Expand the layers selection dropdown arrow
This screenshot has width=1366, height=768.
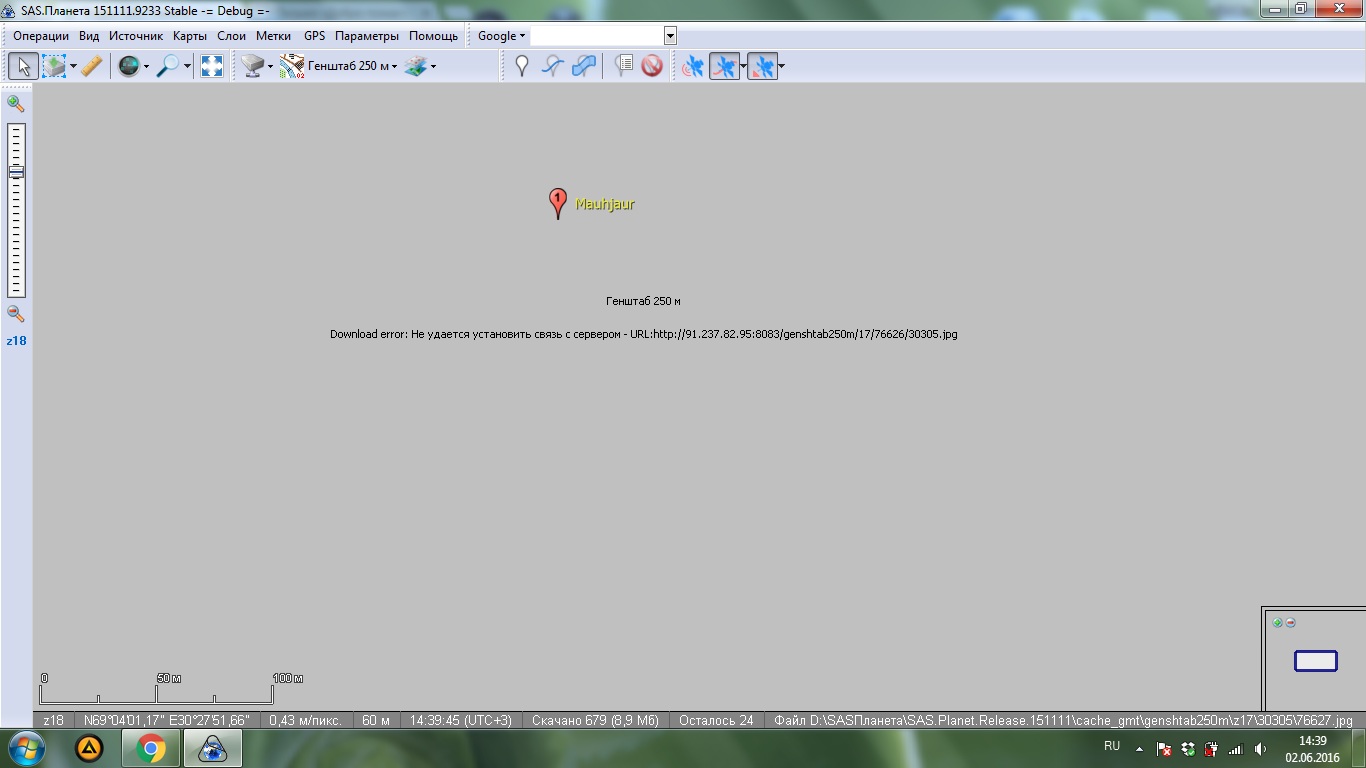click(433, 67)
